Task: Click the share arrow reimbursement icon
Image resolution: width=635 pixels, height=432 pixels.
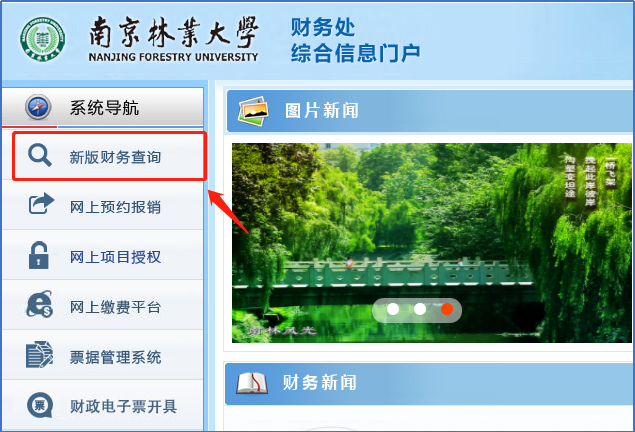Action: 41,203
